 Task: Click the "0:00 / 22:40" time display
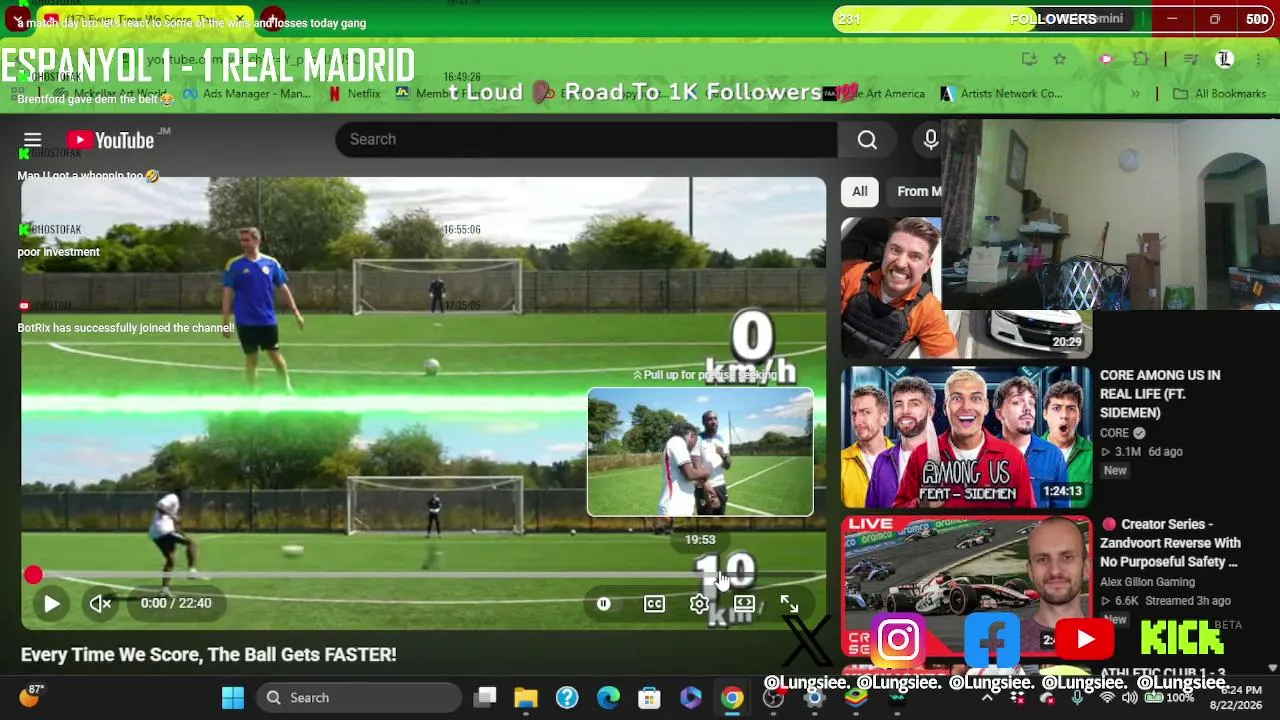point(176,603)
